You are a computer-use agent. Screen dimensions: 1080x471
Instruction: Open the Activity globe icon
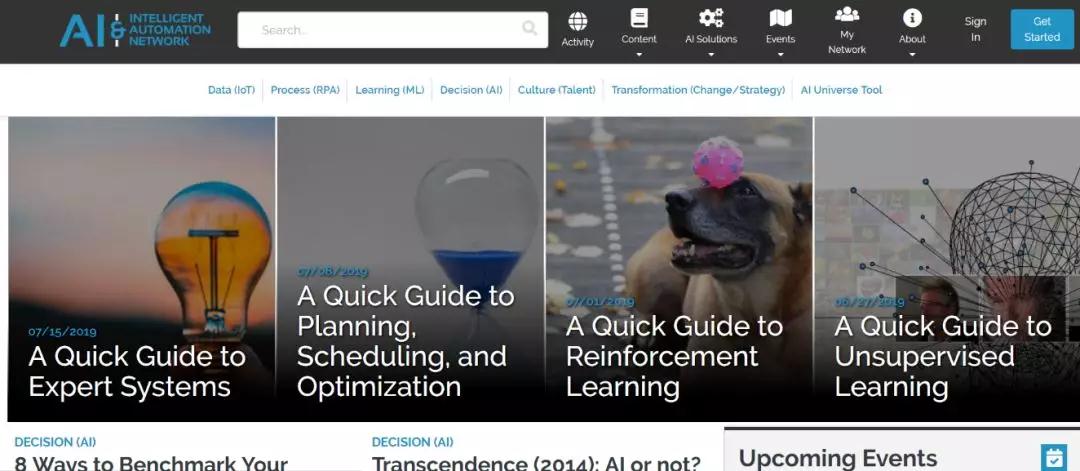point(577,21)
